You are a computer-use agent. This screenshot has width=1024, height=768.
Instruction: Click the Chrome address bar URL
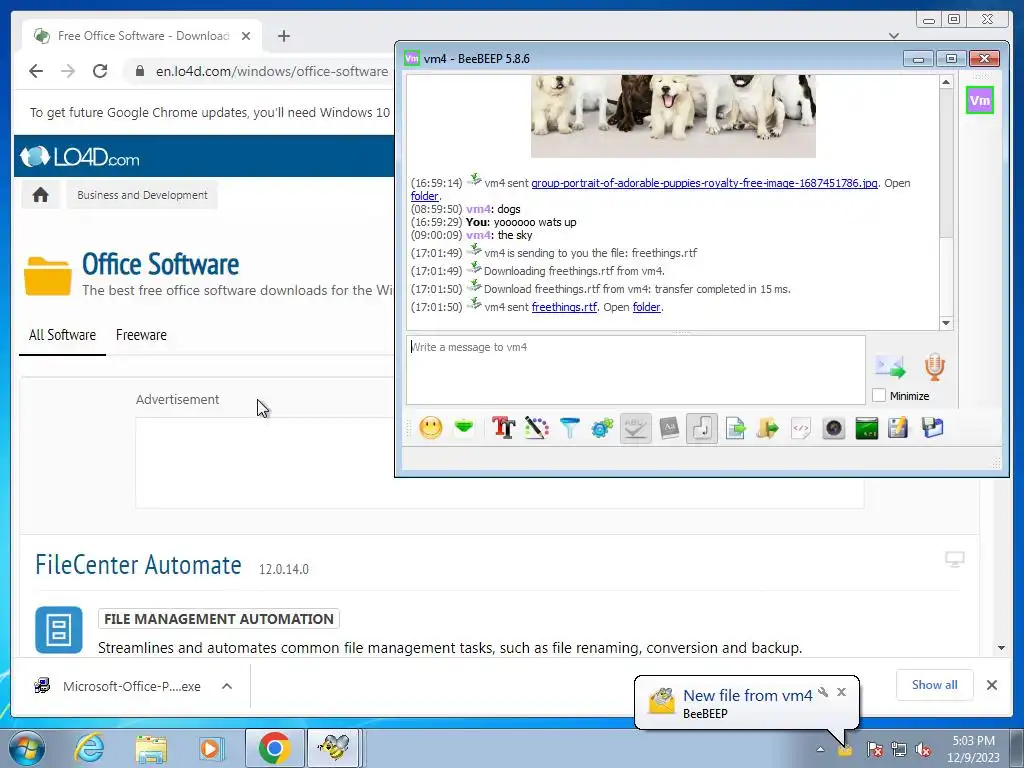pos(272,71)
